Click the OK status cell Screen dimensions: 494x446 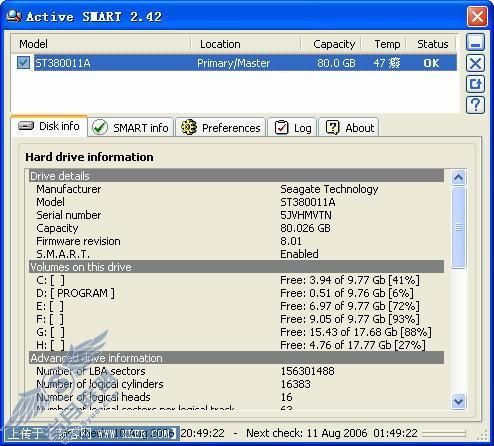[x=431, y=63]
